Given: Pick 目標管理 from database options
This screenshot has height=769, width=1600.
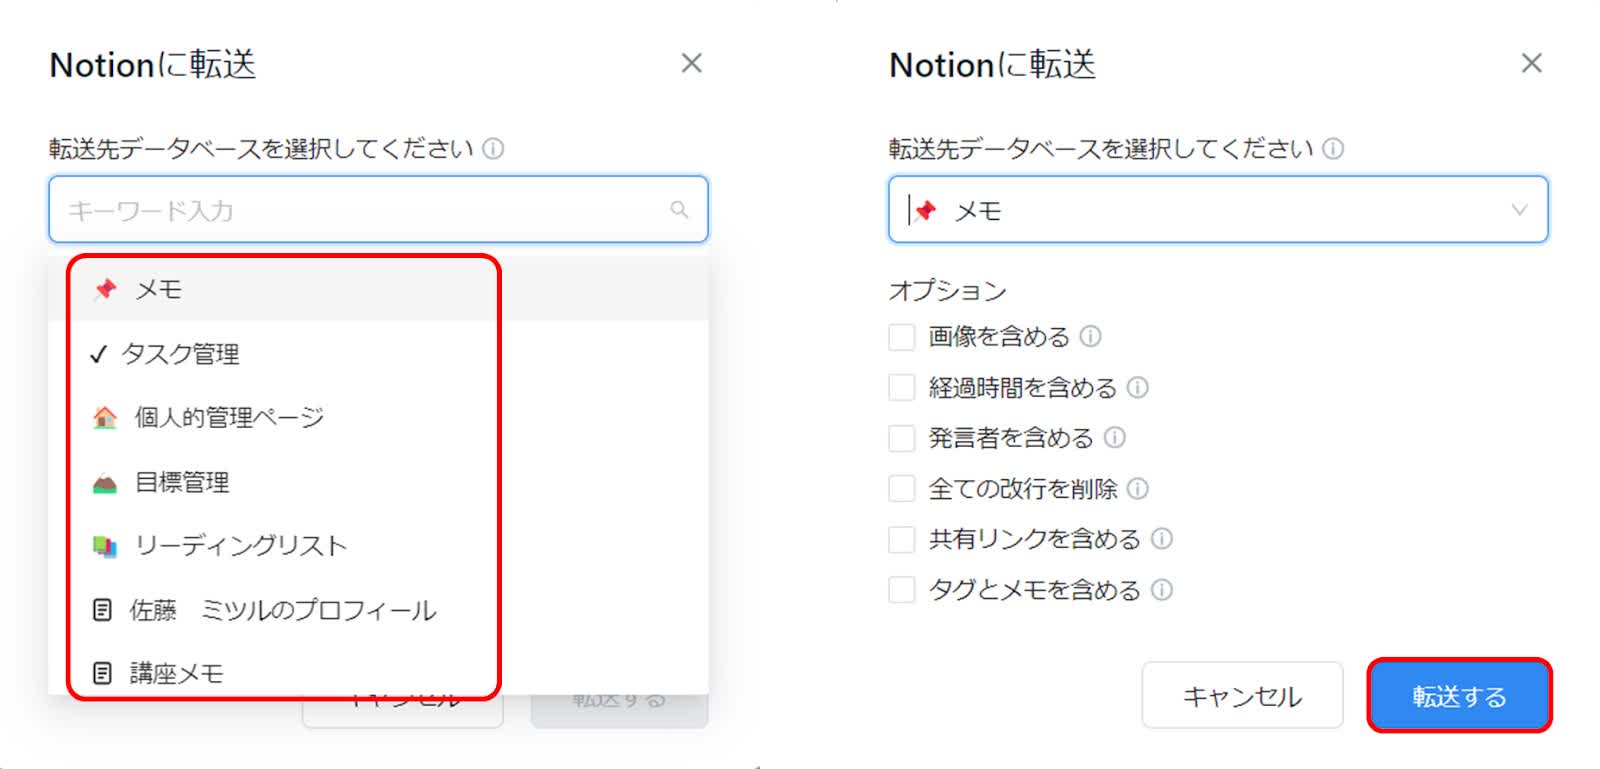Looking at the screenshot, I should click(x=378, y=482).
